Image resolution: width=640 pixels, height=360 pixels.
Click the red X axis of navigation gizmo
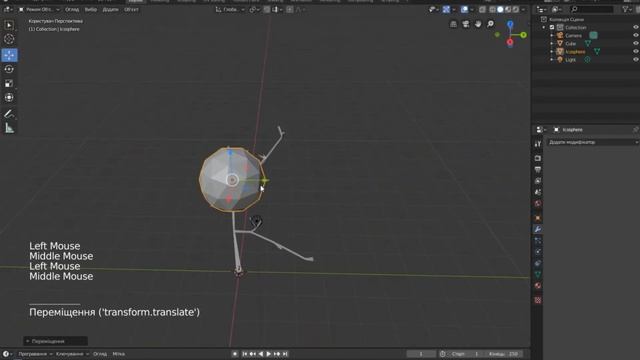coord(510,42)
